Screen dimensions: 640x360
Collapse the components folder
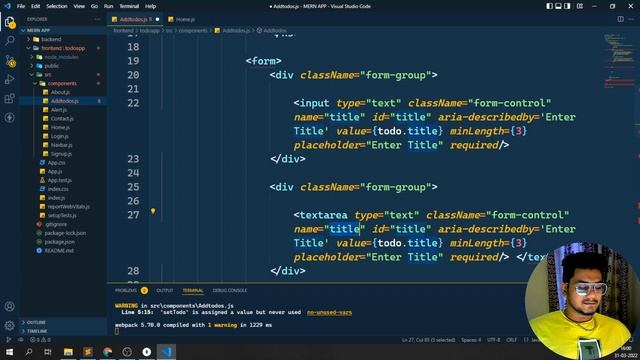tap(62, 83)
